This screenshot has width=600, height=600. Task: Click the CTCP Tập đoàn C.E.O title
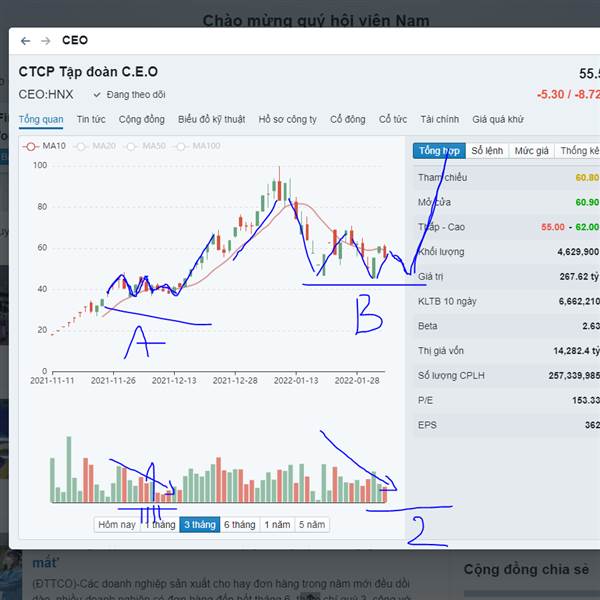point(88,72)
